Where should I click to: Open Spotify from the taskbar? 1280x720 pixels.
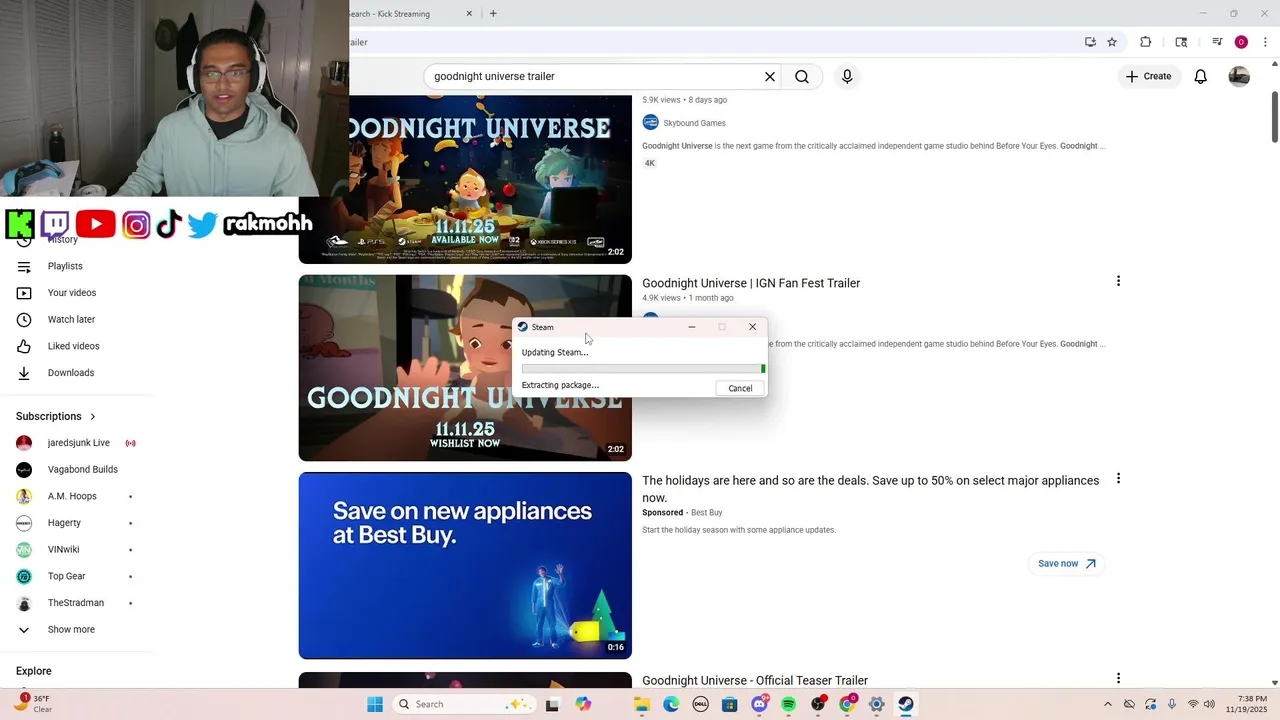click(788, 704)
